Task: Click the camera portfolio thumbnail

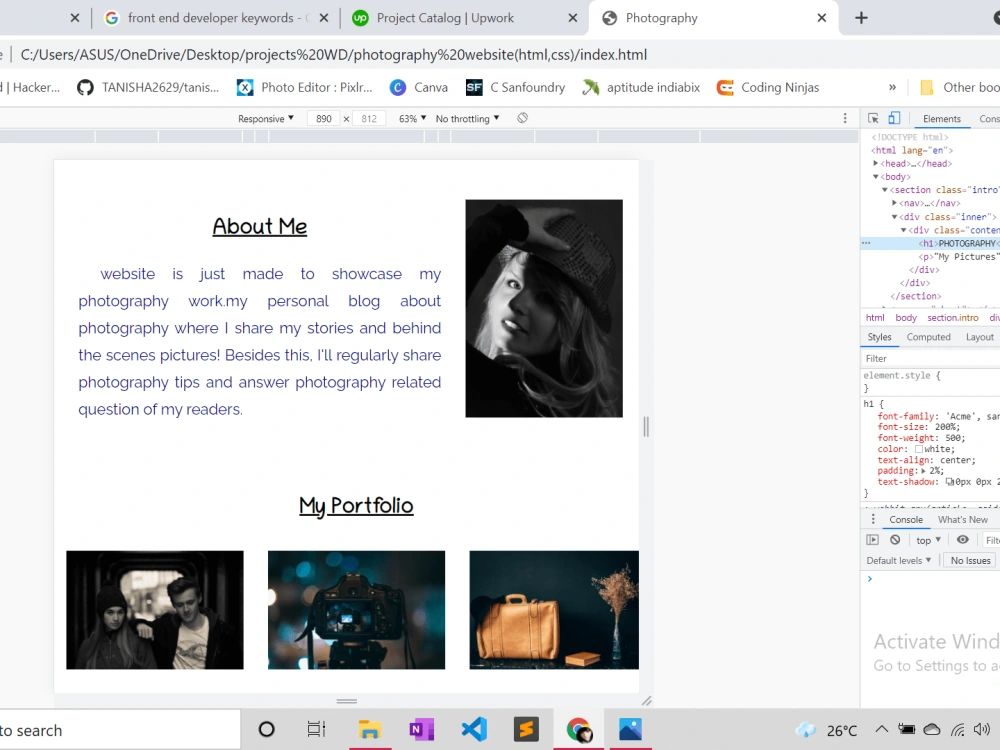Action: click(x=357, y=610)
